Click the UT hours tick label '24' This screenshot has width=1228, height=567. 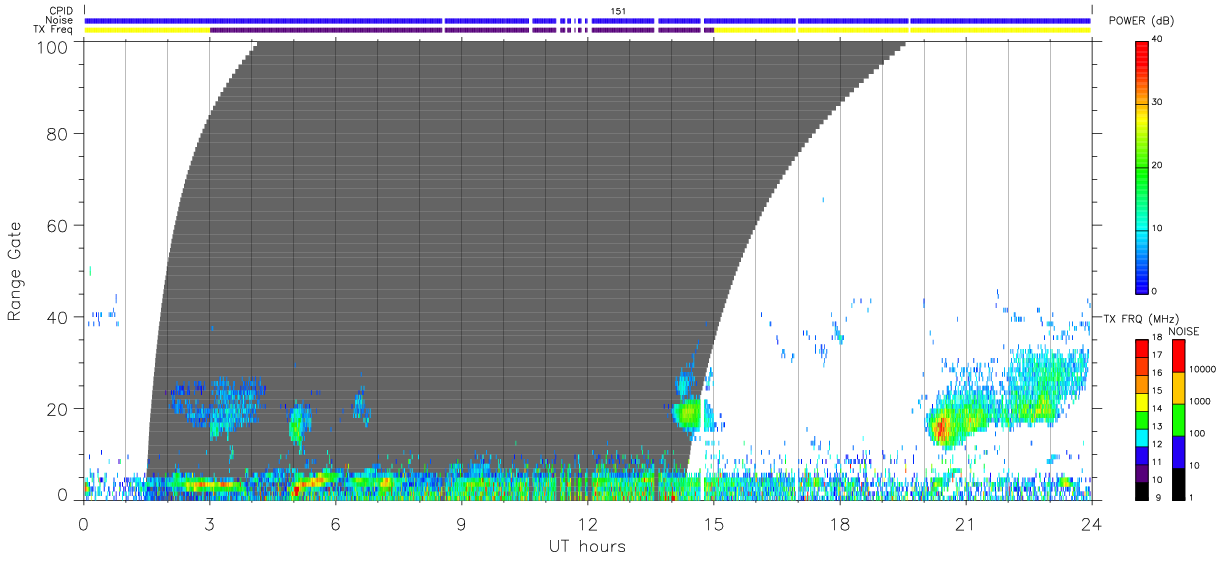click(1091, 524)
